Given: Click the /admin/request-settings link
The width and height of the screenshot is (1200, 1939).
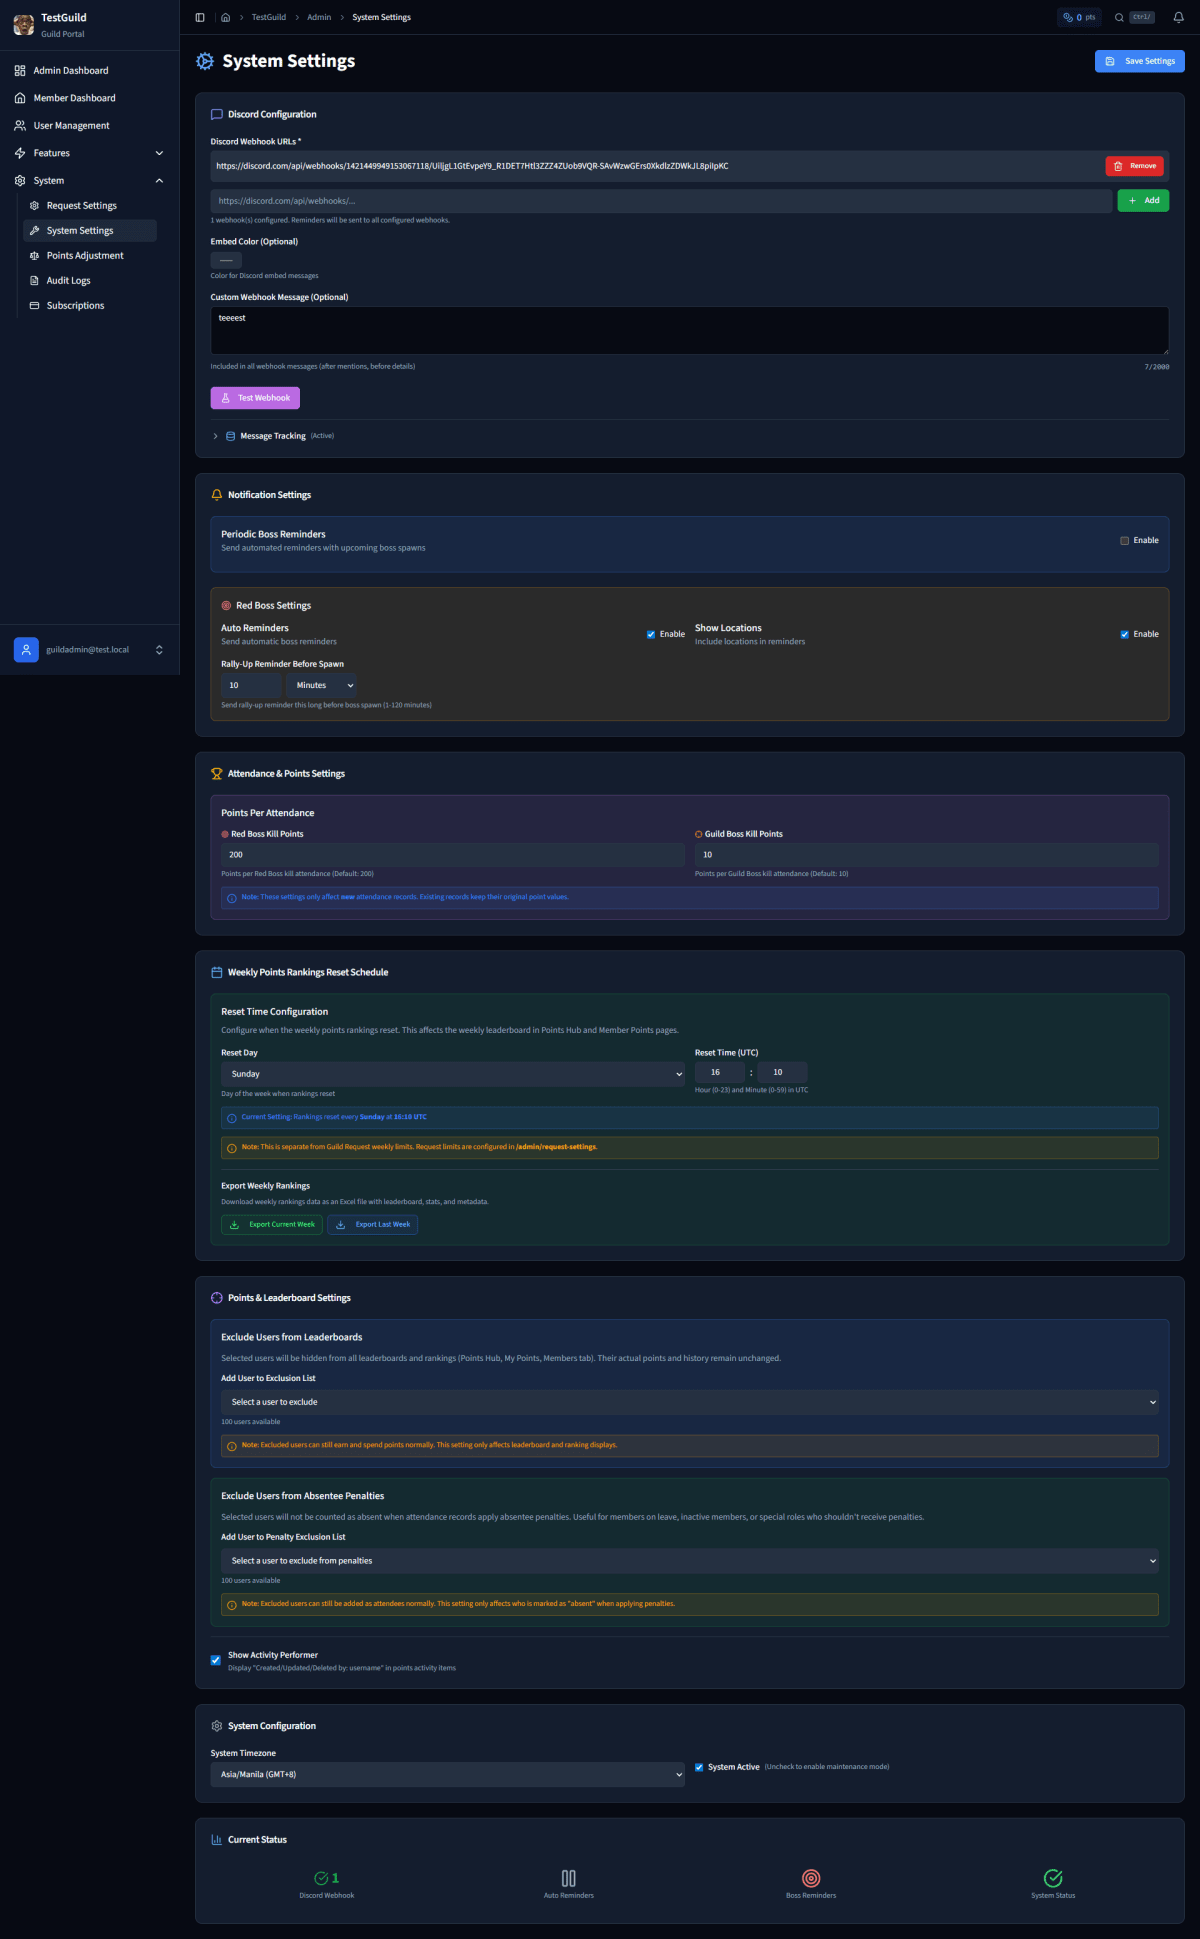Looking at the screenshot, I should click(557, 1147).
